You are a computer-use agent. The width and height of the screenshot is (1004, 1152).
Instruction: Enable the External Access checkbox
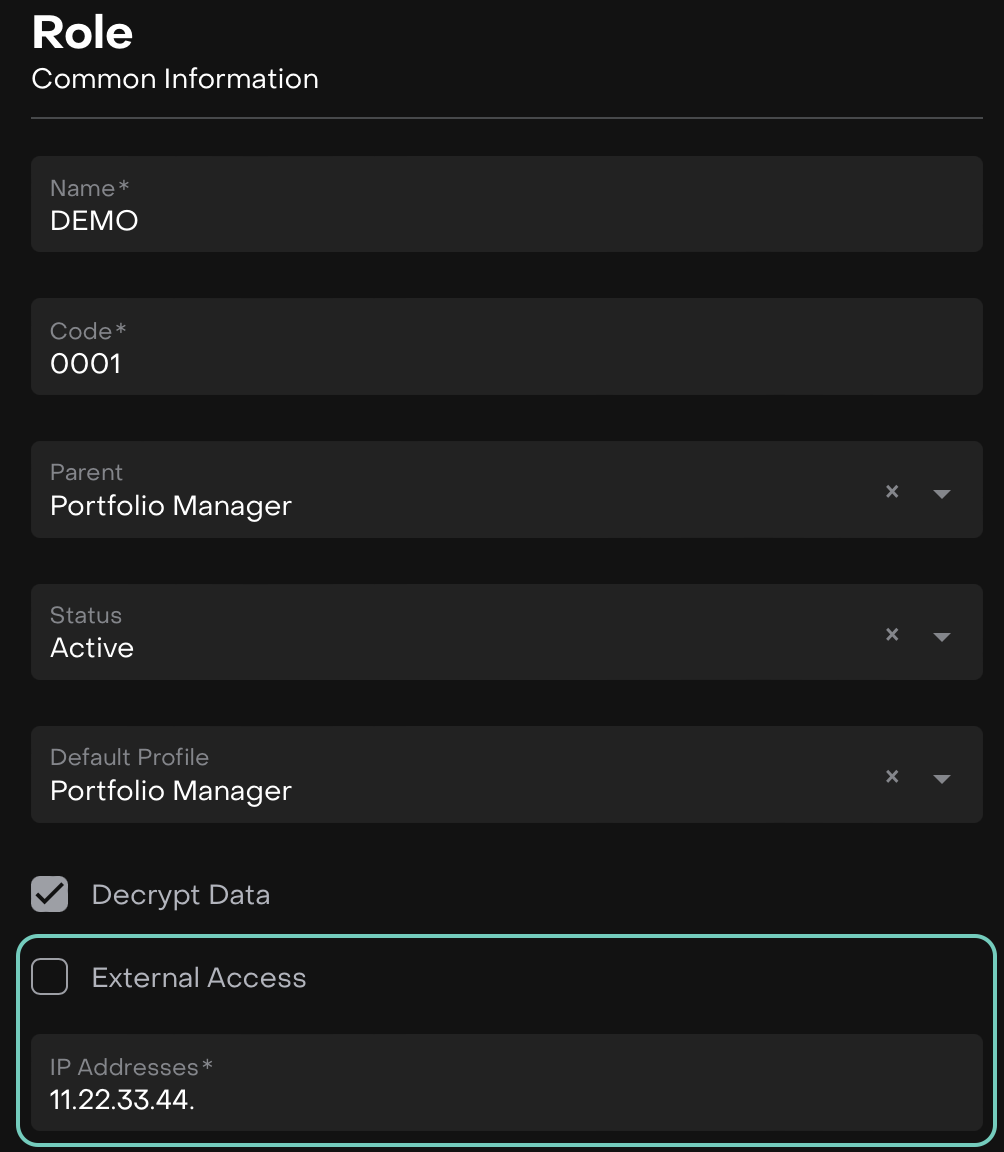pos(50,977)
